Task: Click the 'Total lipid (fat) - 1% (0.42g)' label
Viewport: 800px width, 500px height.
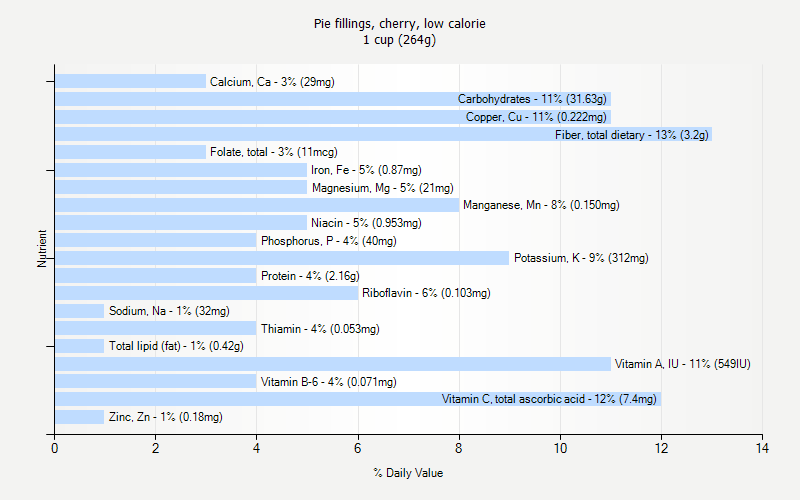Action: click(176, 346)
